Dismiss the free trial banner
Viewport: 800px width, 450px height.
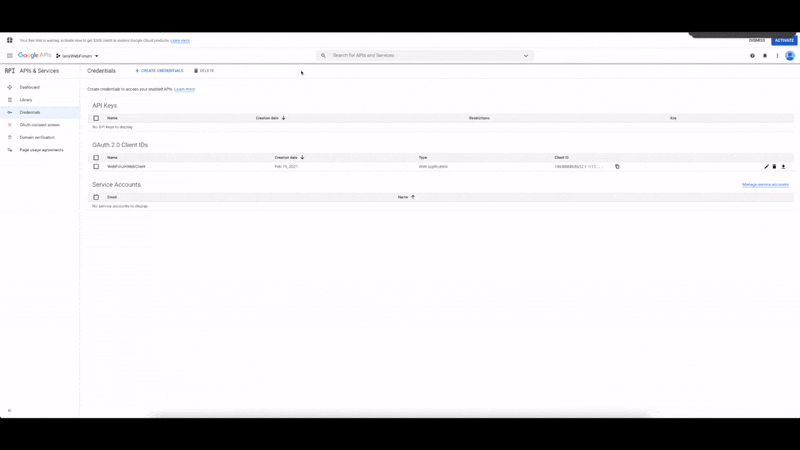[x=757, y=40]
